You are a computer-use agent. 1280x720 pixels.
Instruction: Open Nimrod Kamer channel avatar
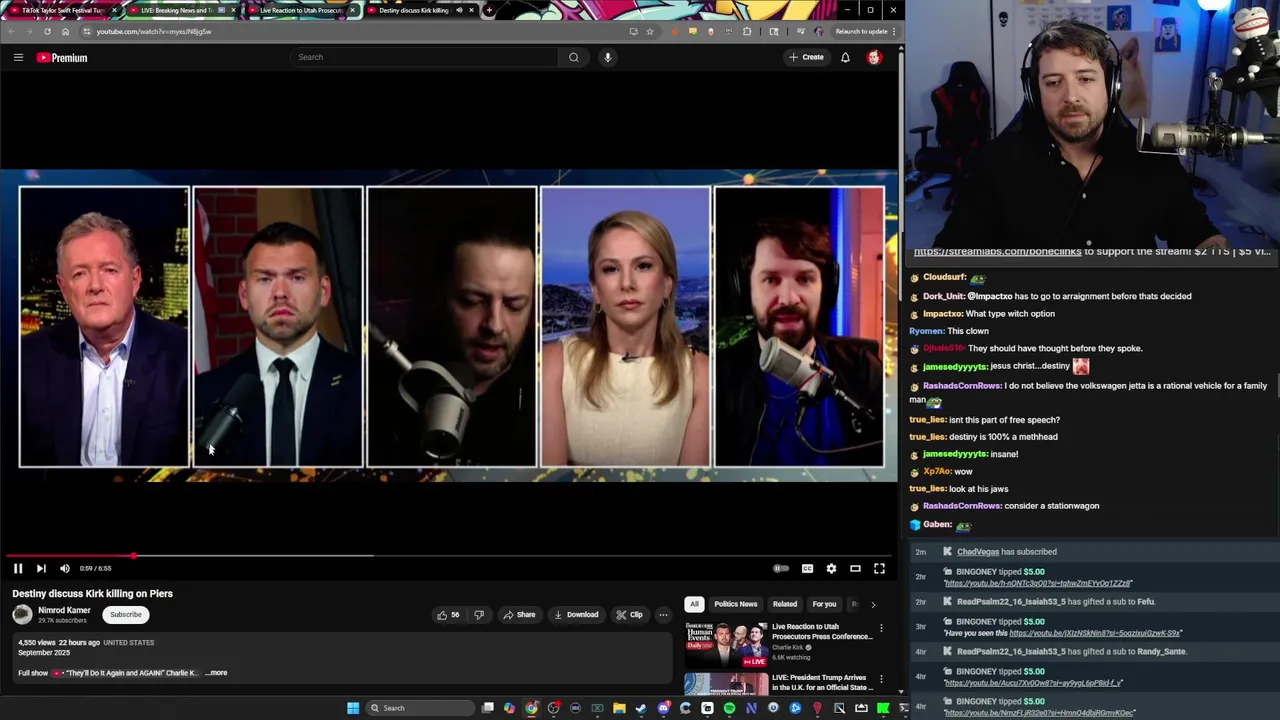(22, 615)
